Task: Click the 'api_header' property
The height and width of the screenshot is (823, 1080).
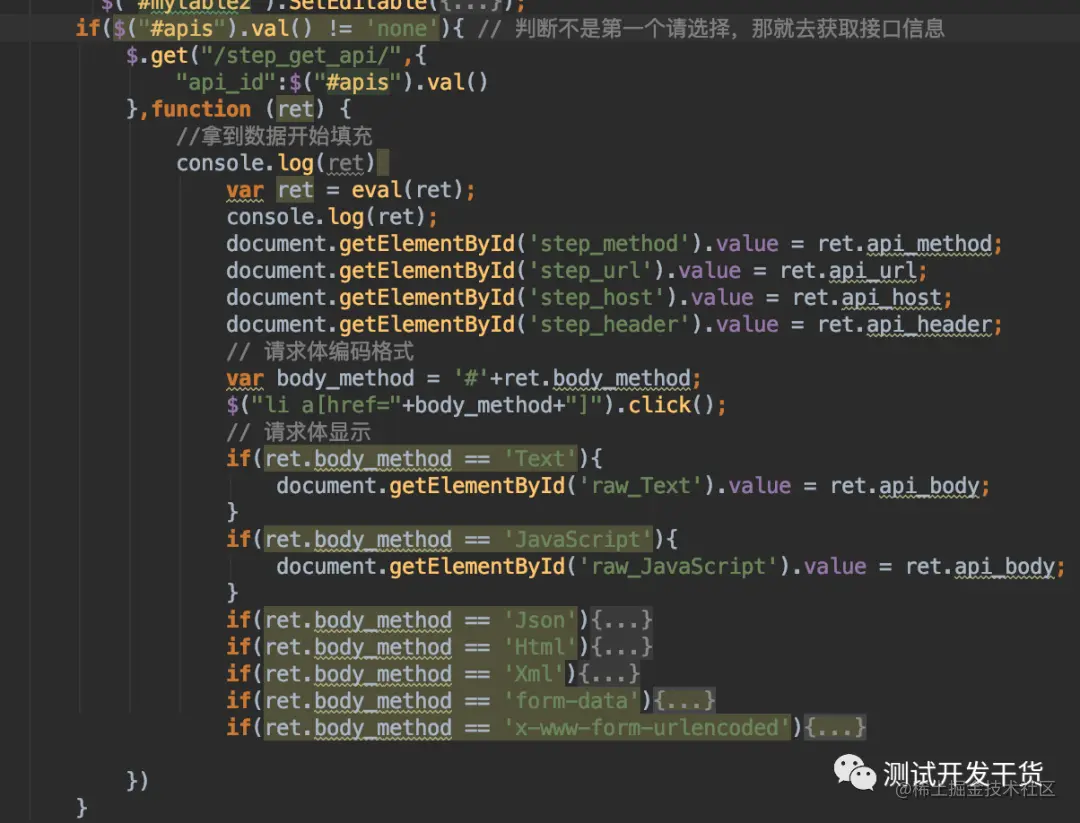Action: 928,324
